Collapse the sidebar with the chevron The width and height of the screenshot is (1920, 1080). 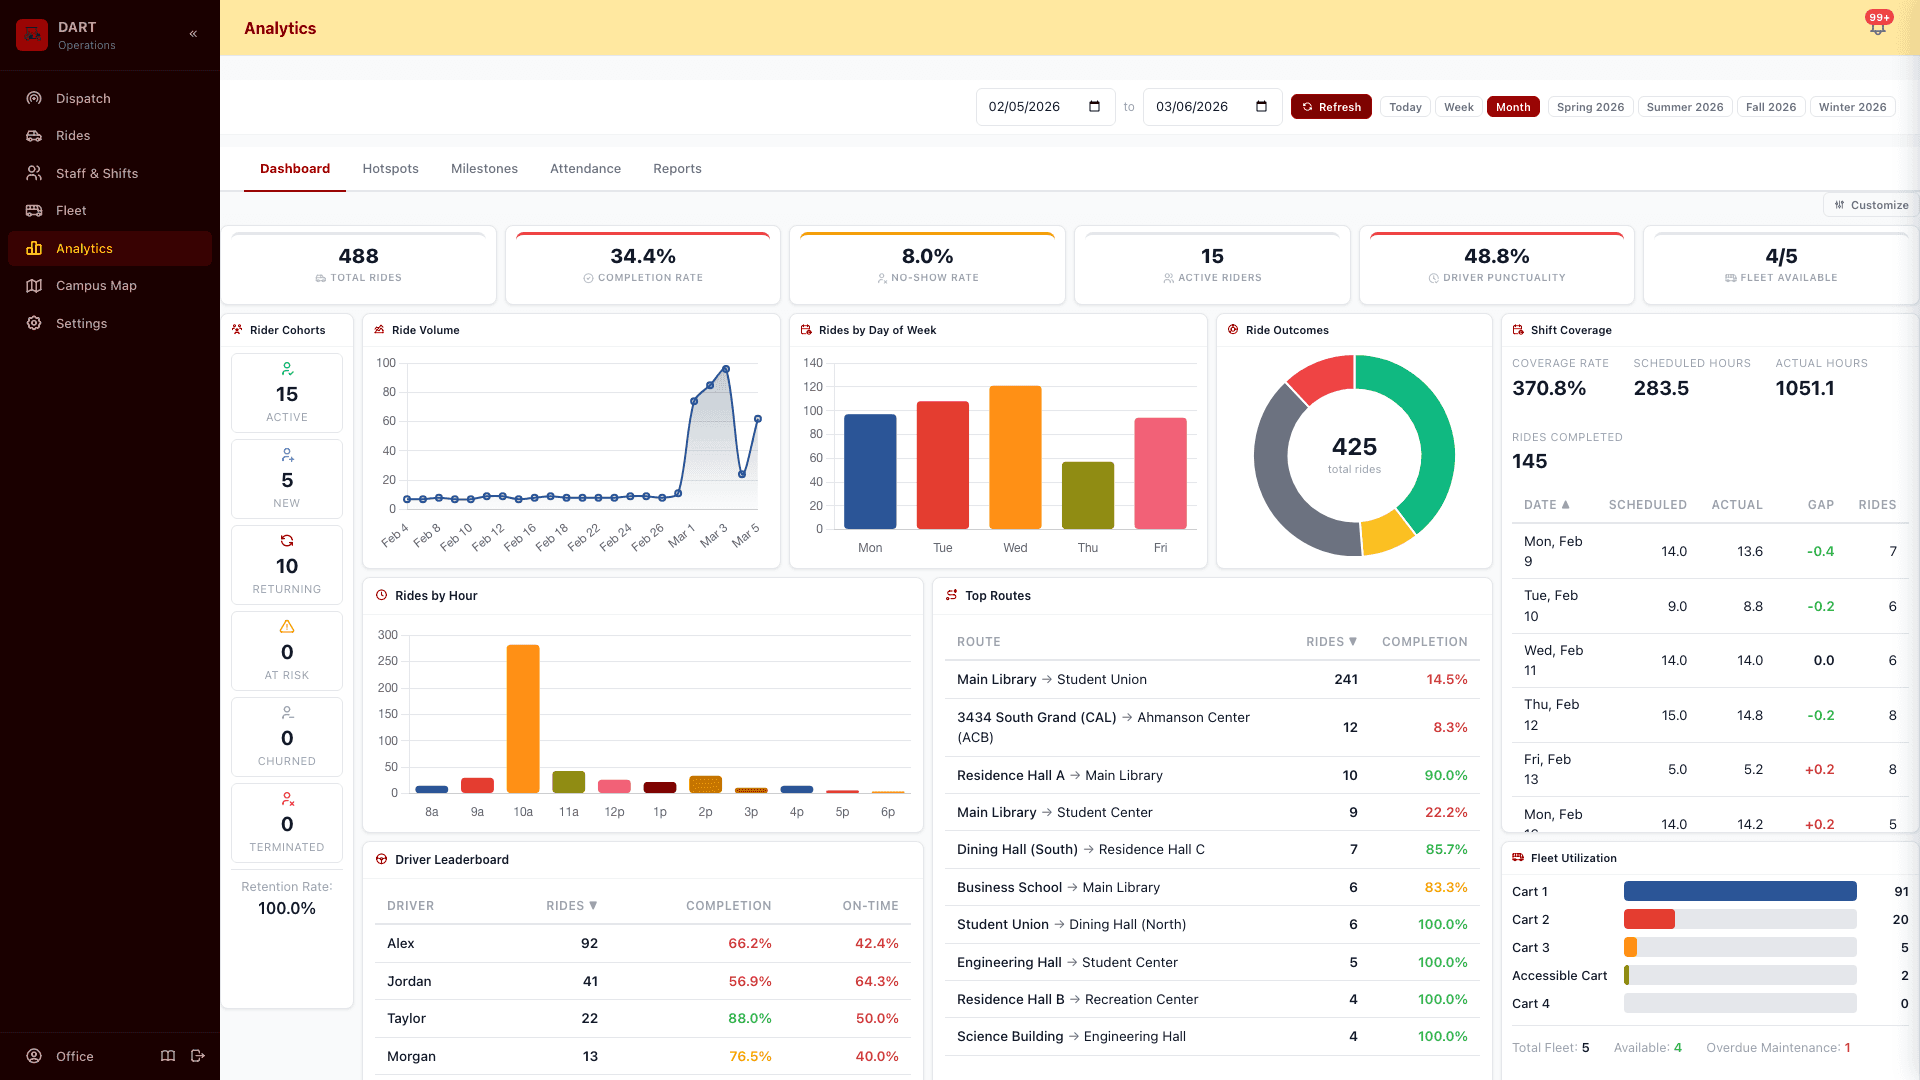193,33
